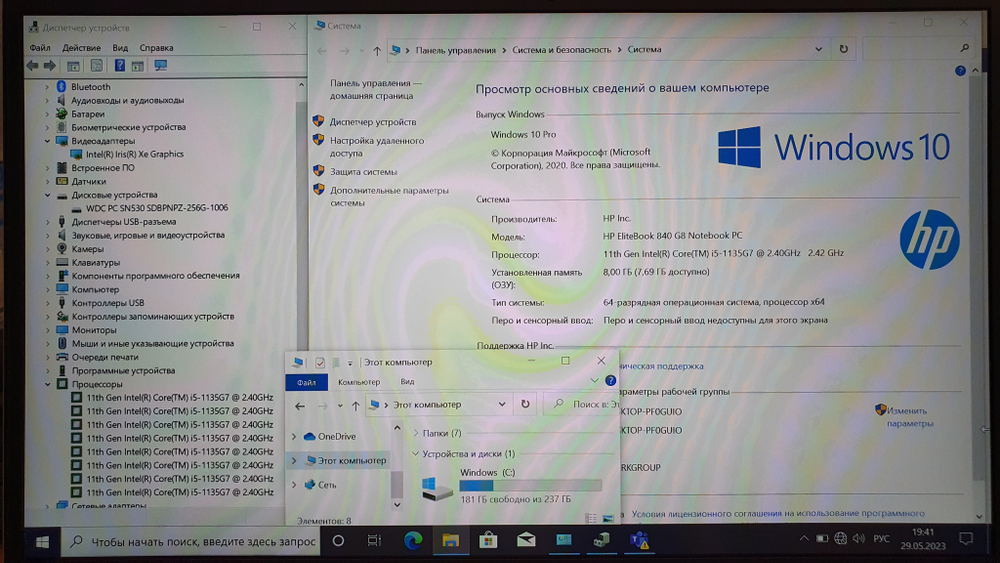Click Изменить параметры link
The image size is (1000, 563).
point(909,417)
